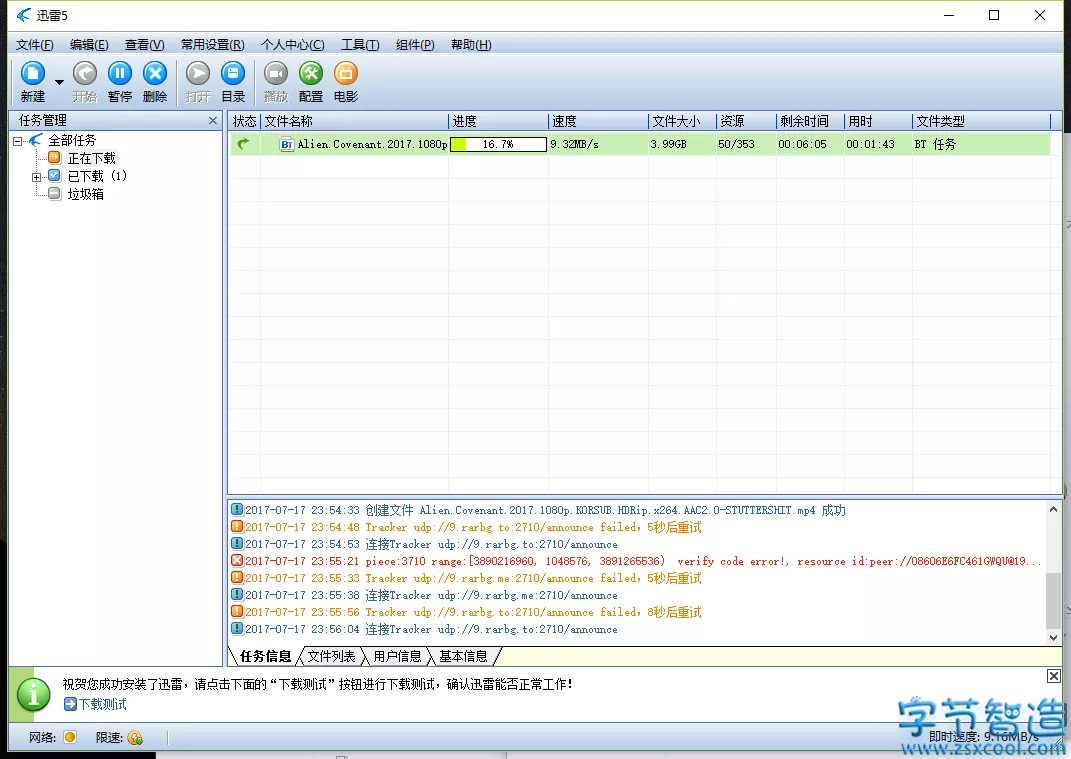Click the green info icon in banner
Image resolution: width=1071 pixels, height=759 pixels.
tap(33, 695)
